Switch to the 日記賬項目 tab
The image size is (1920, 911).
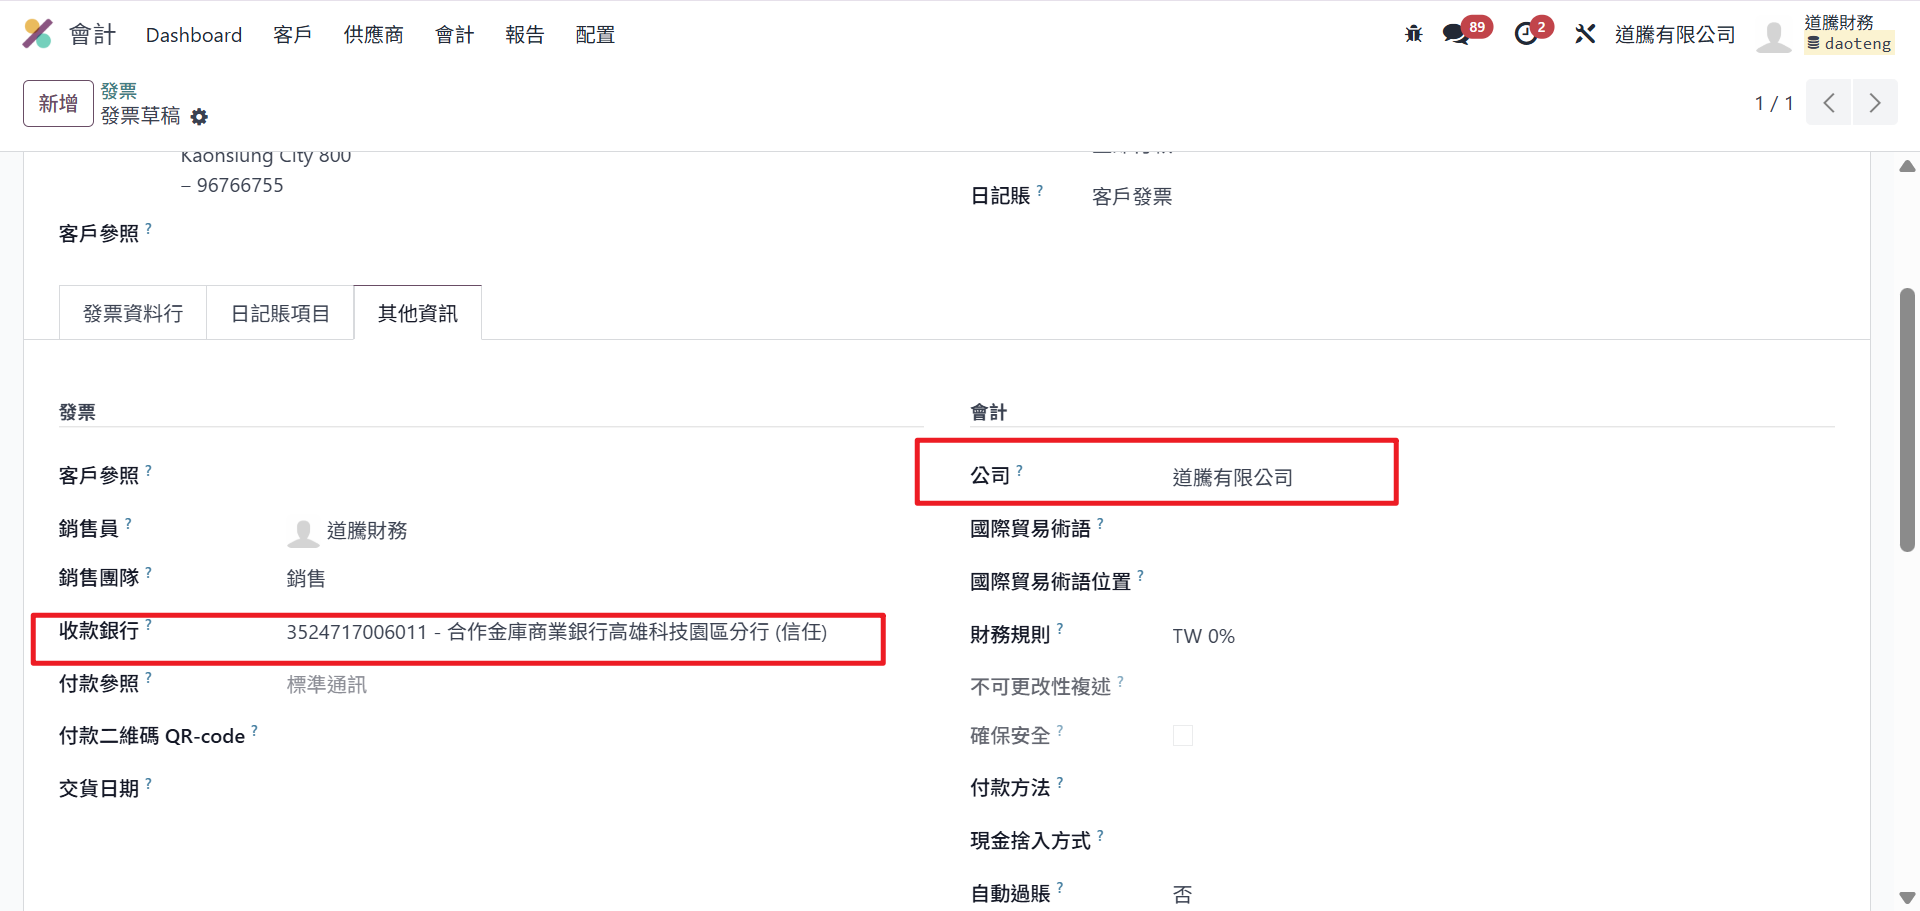pos(280,314)
